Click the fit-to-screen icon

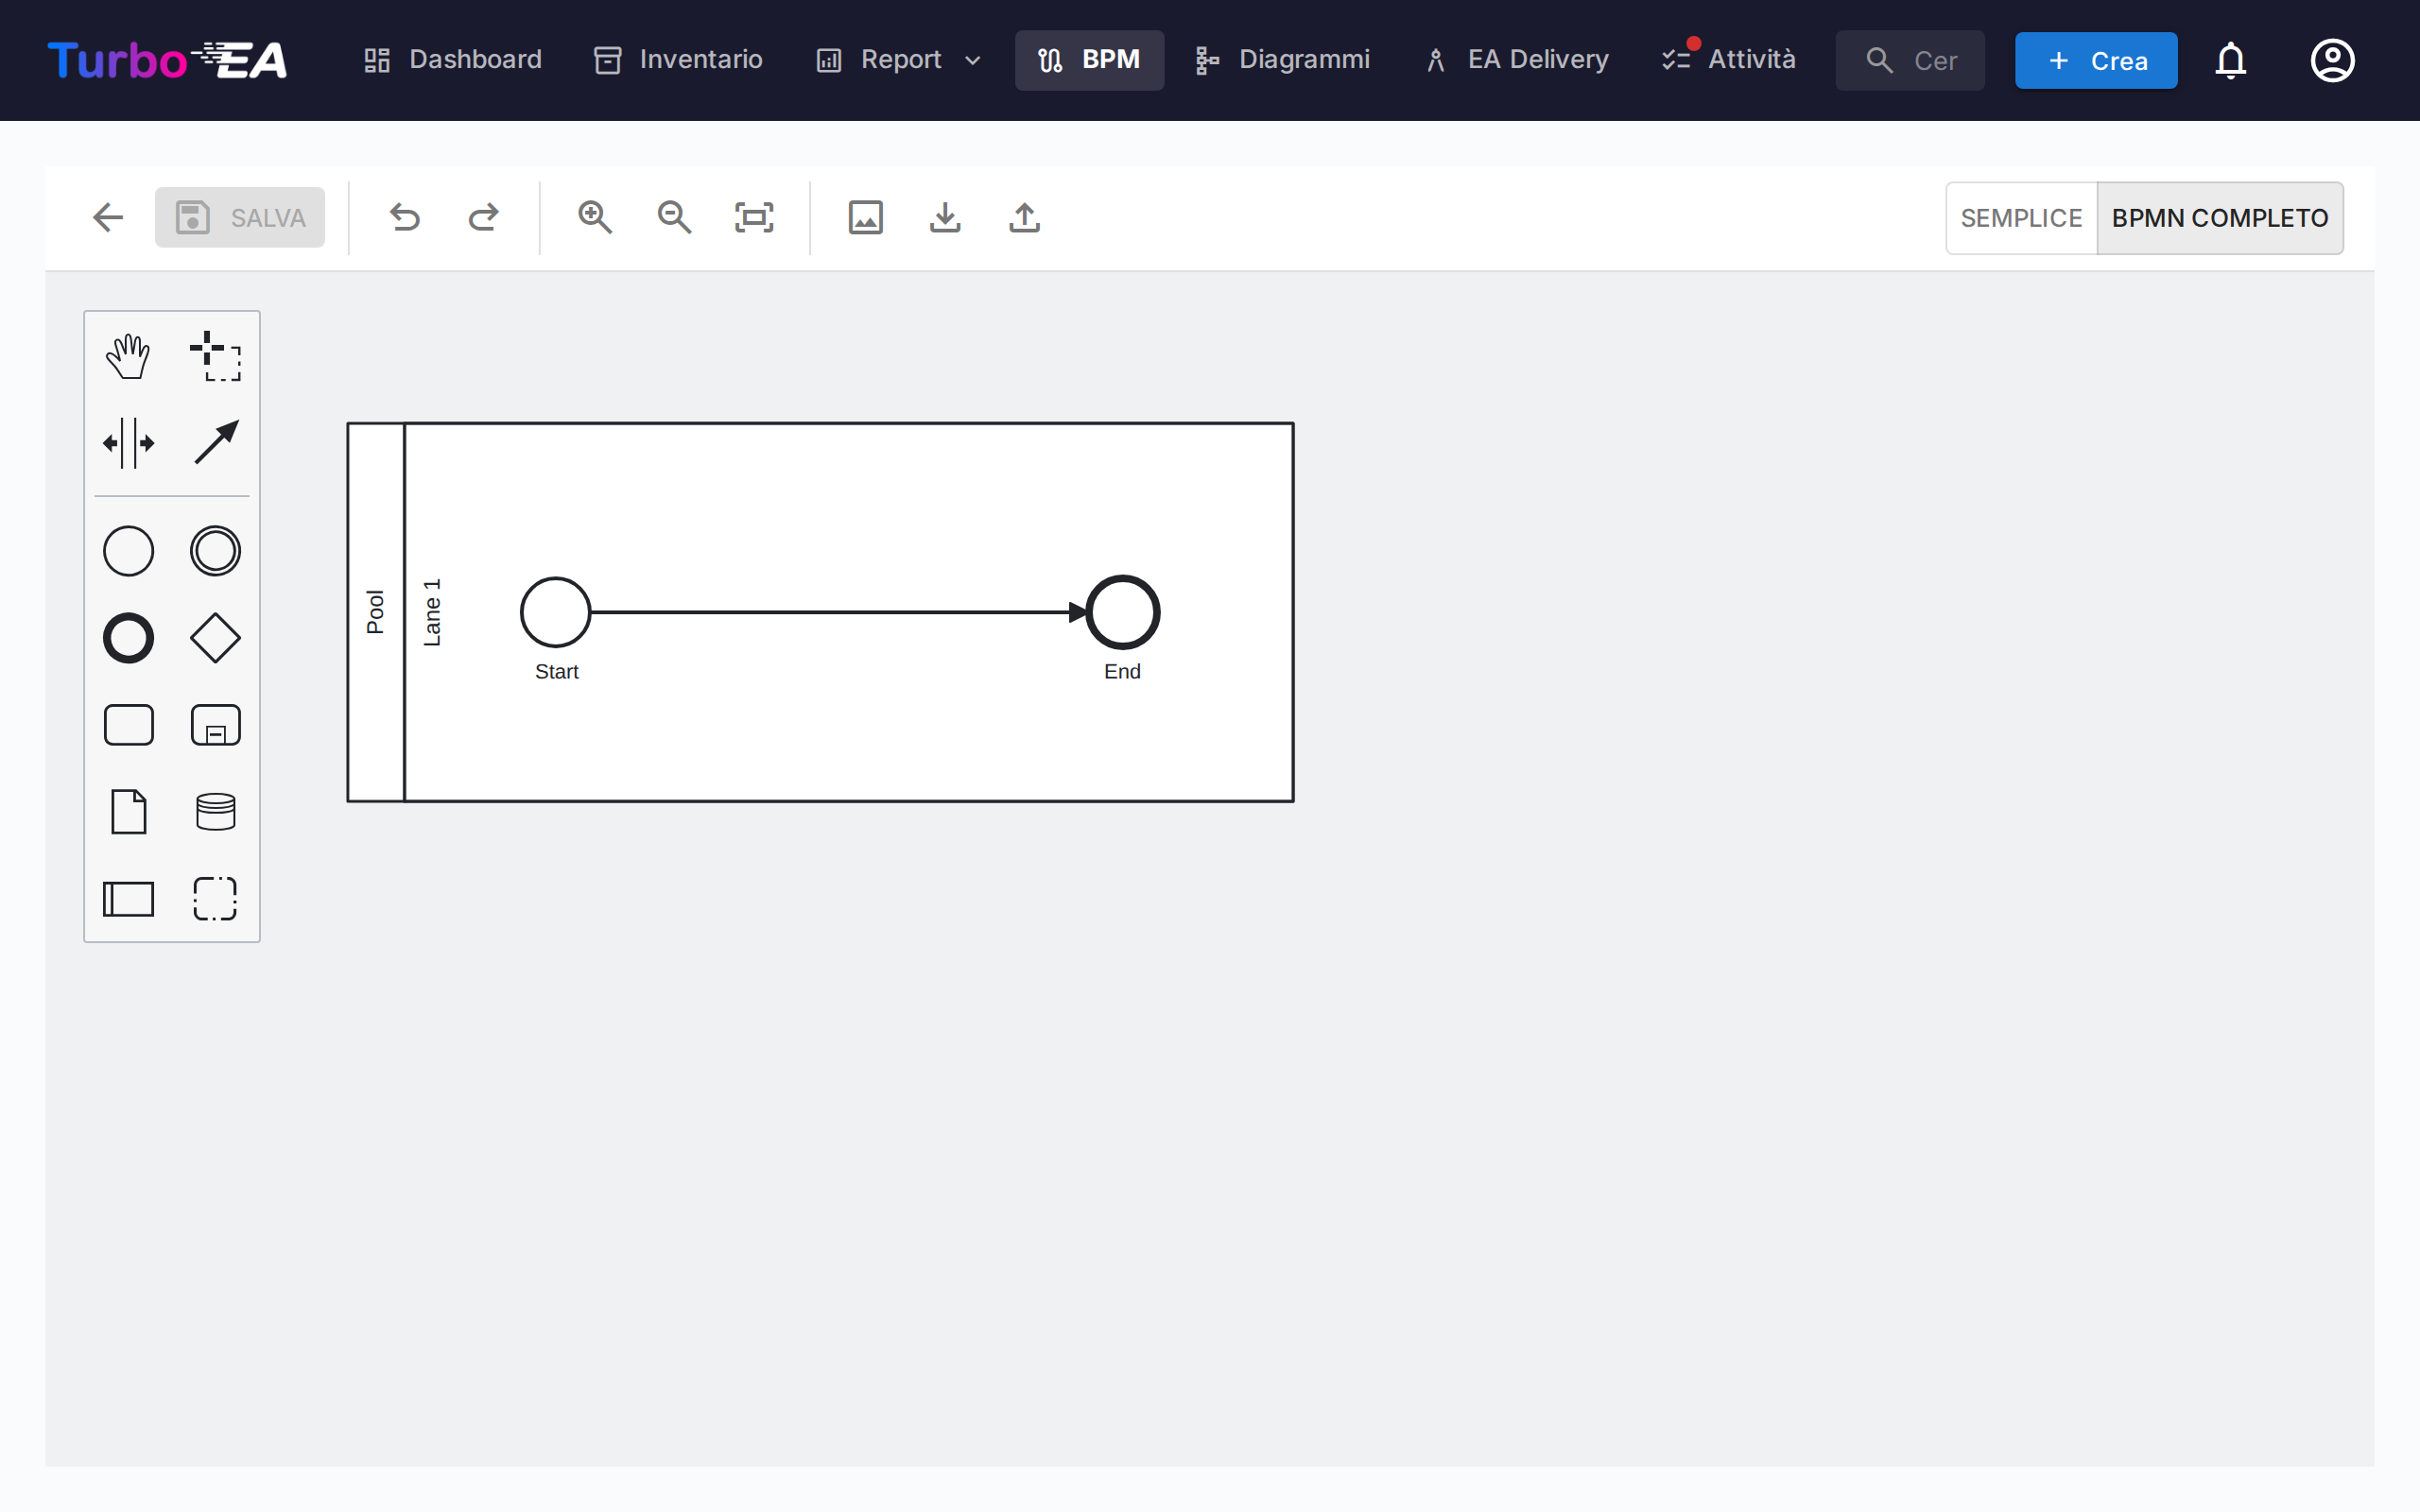(753, 217)
